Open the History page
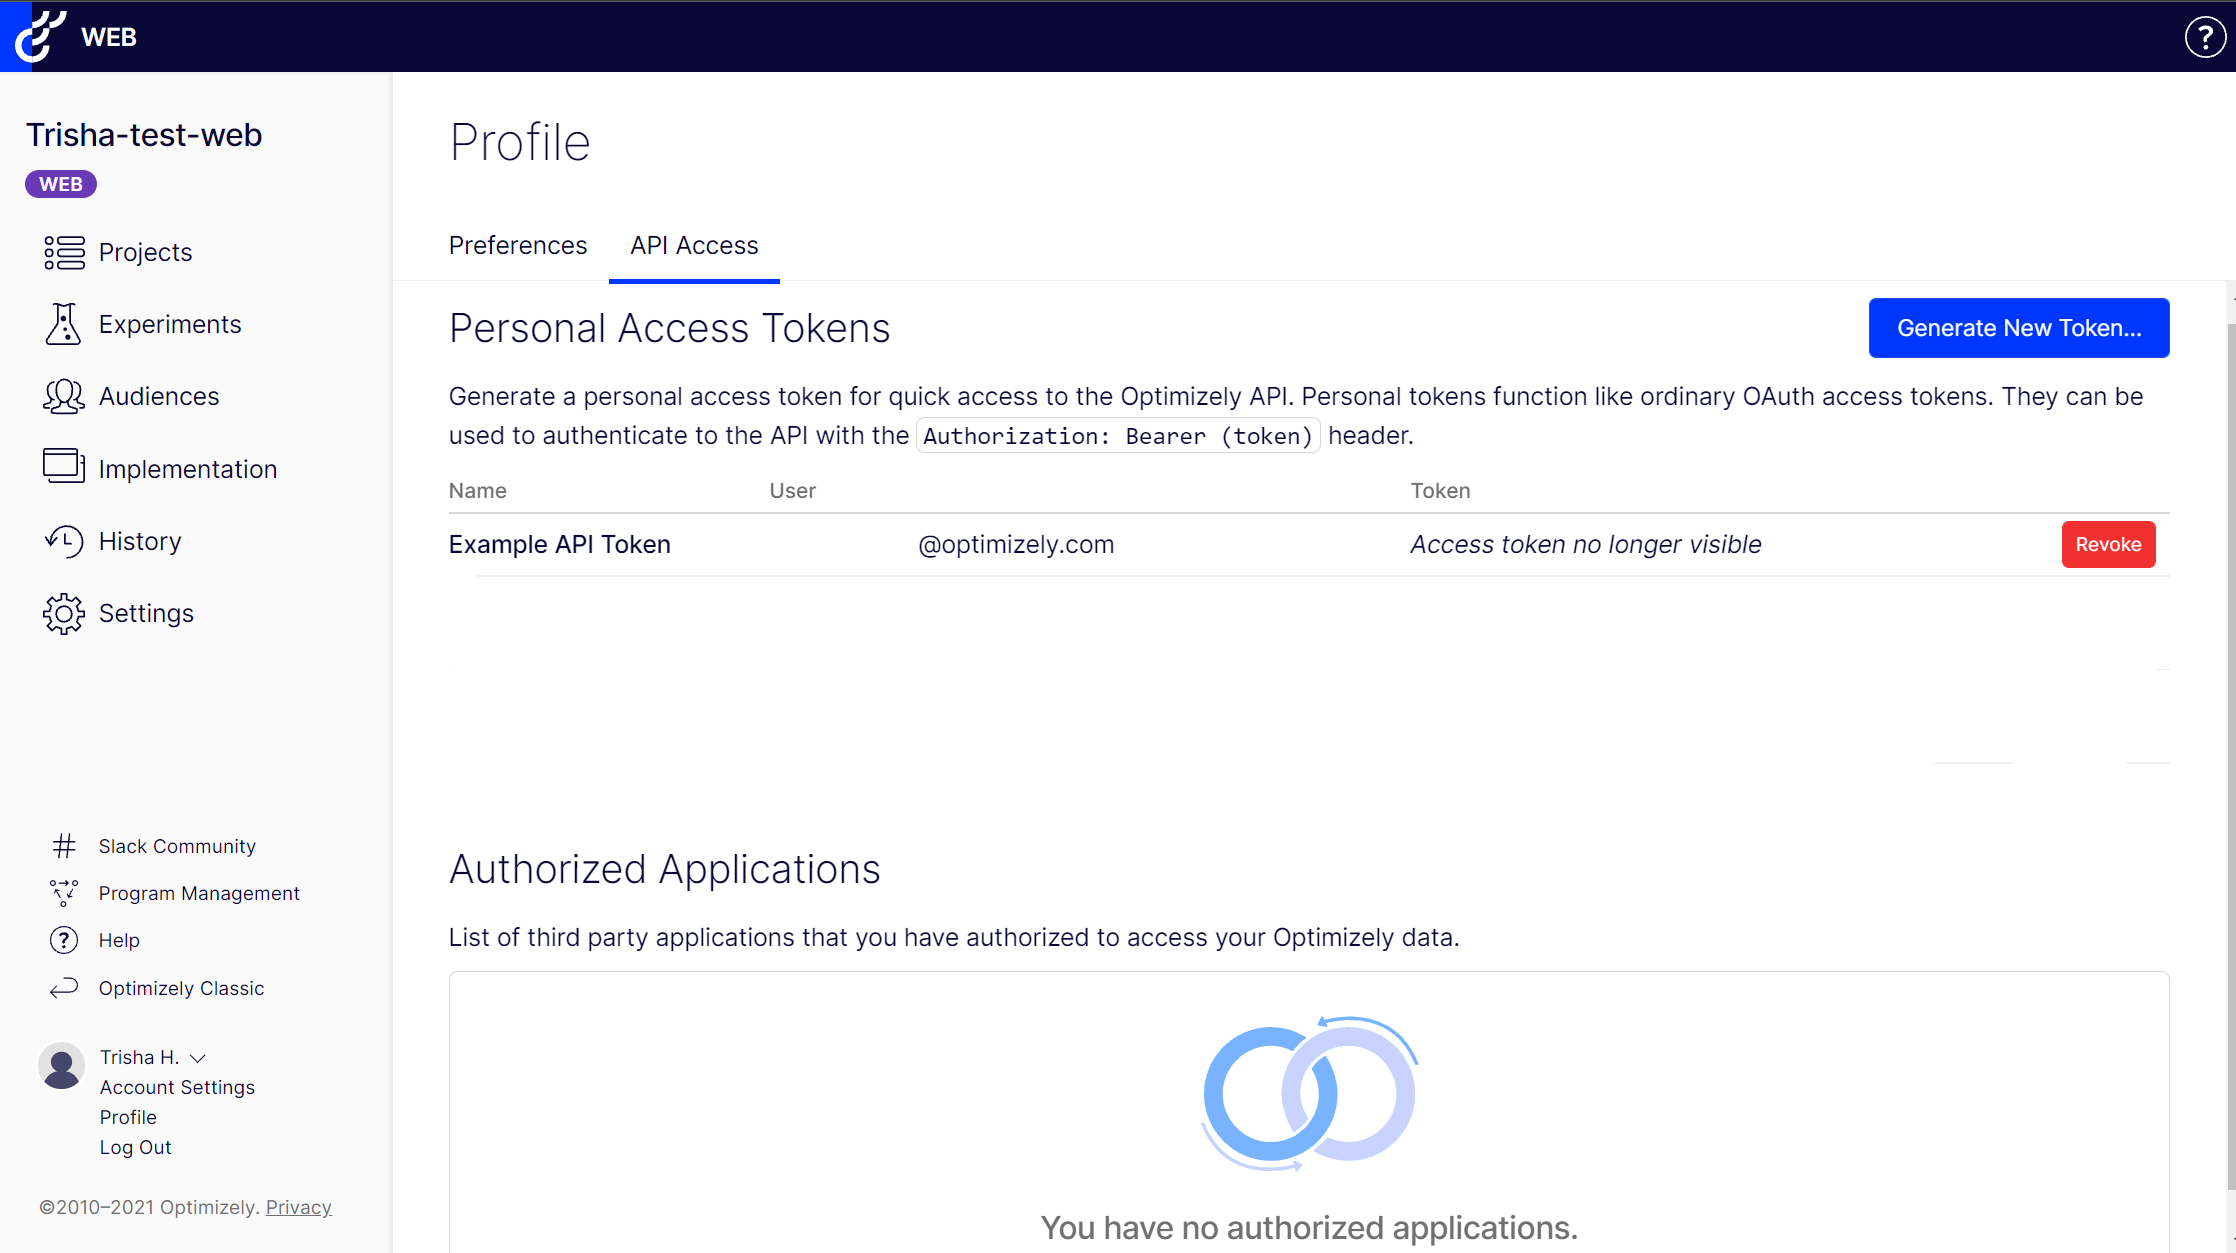Viewport: 2236px width, 1253px height. (x=140, y=541)
